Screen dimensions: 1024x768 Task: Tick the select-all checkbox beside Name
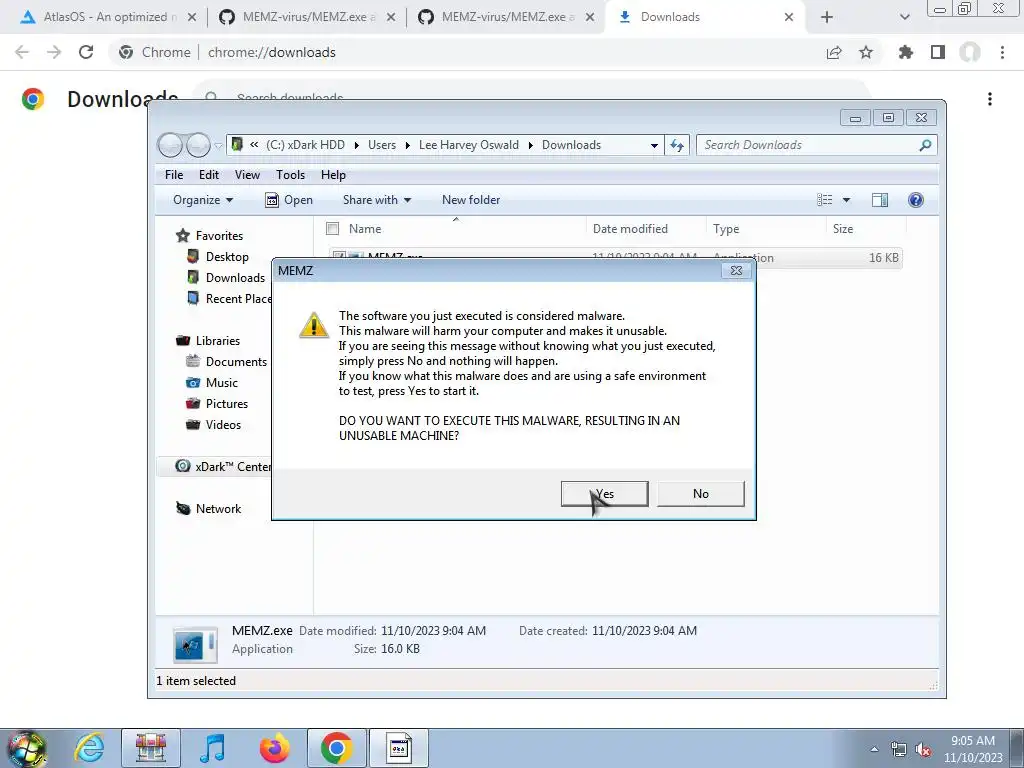pos(332,229)
